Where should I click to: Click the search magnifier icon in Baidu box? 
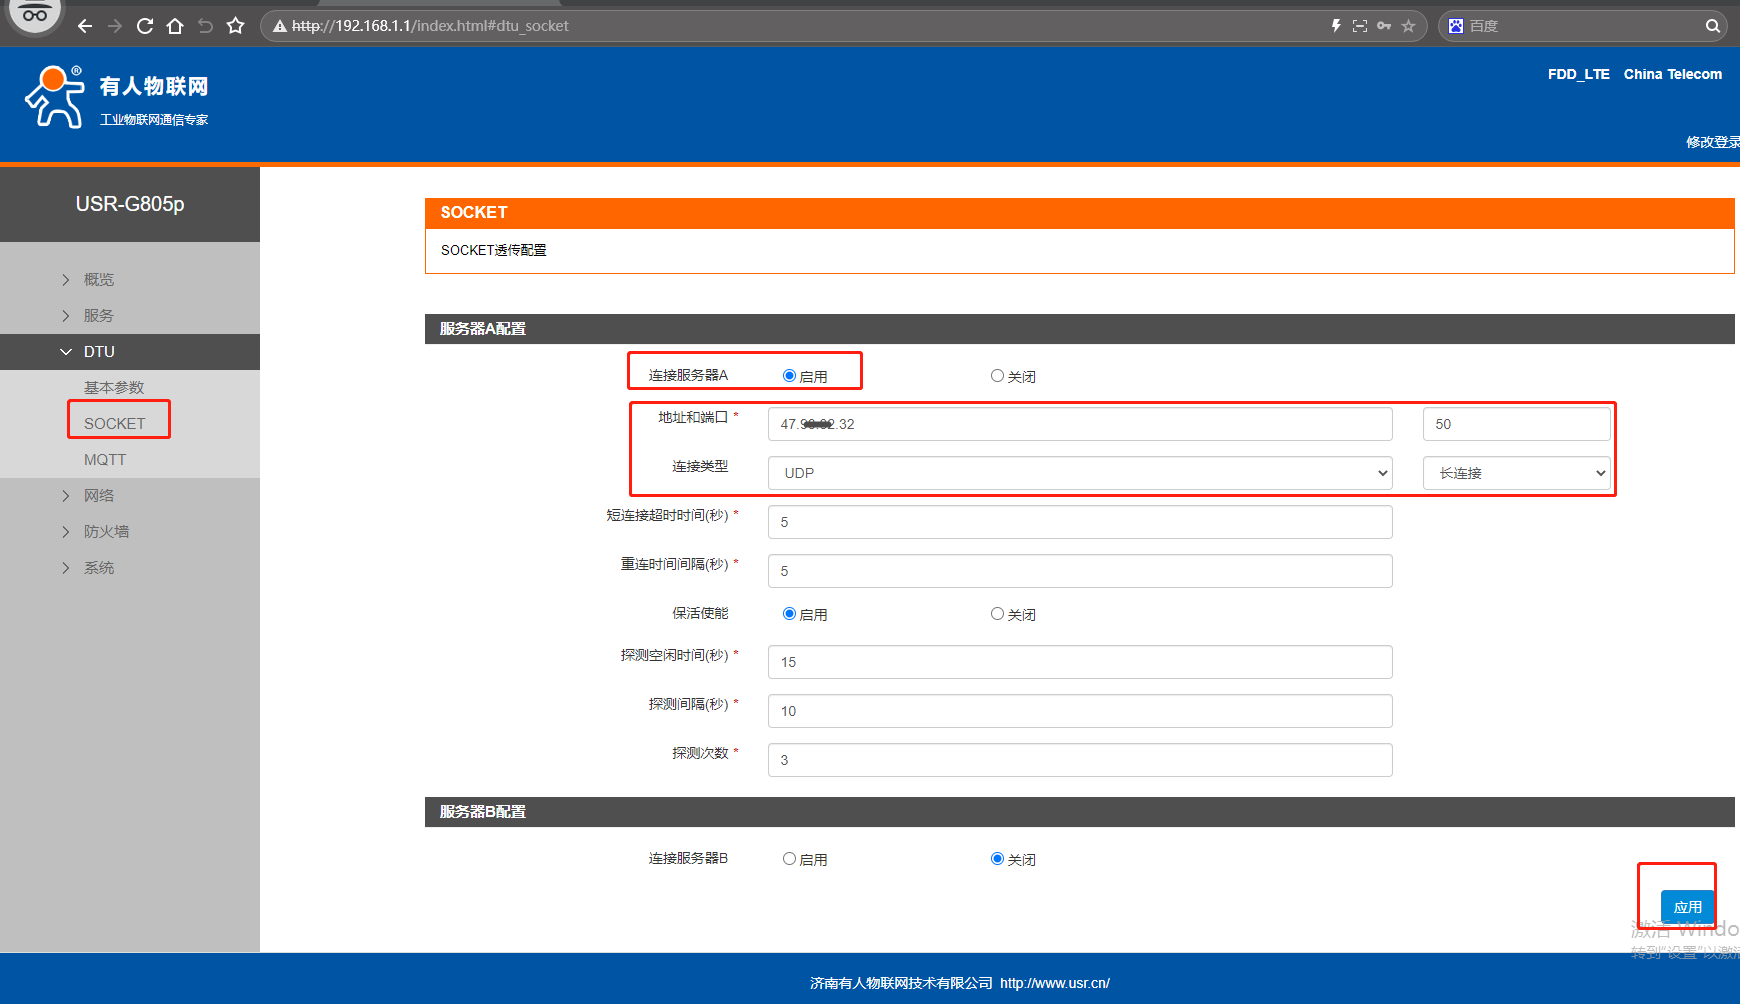(x=1712, y=26)
